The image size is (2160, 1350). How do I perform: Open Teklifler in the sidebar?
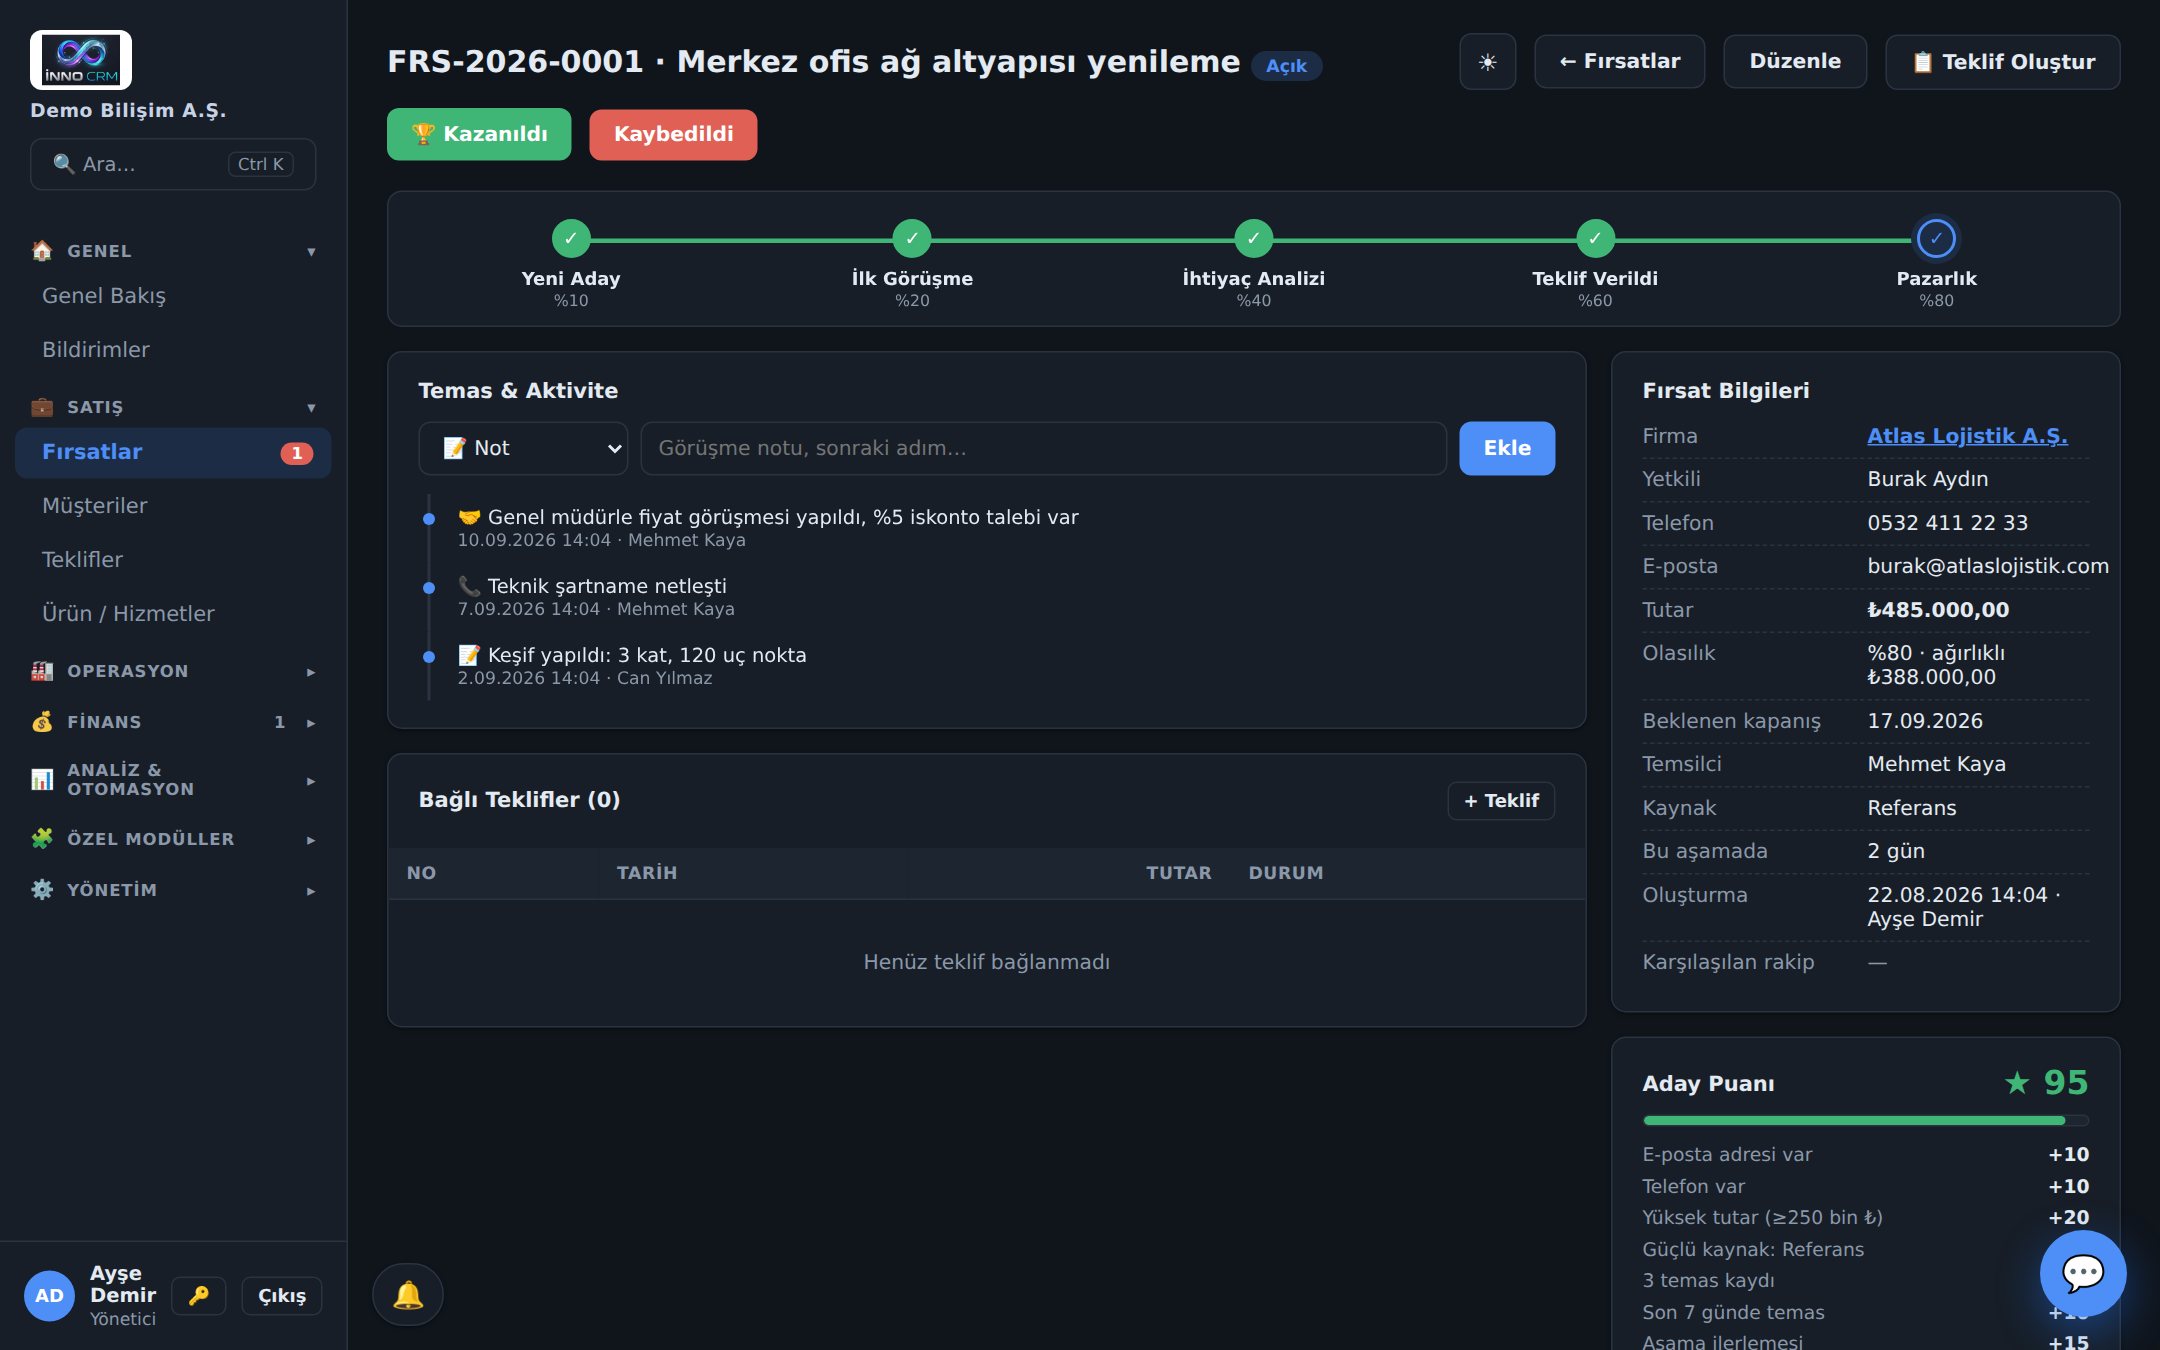[82, 560]
